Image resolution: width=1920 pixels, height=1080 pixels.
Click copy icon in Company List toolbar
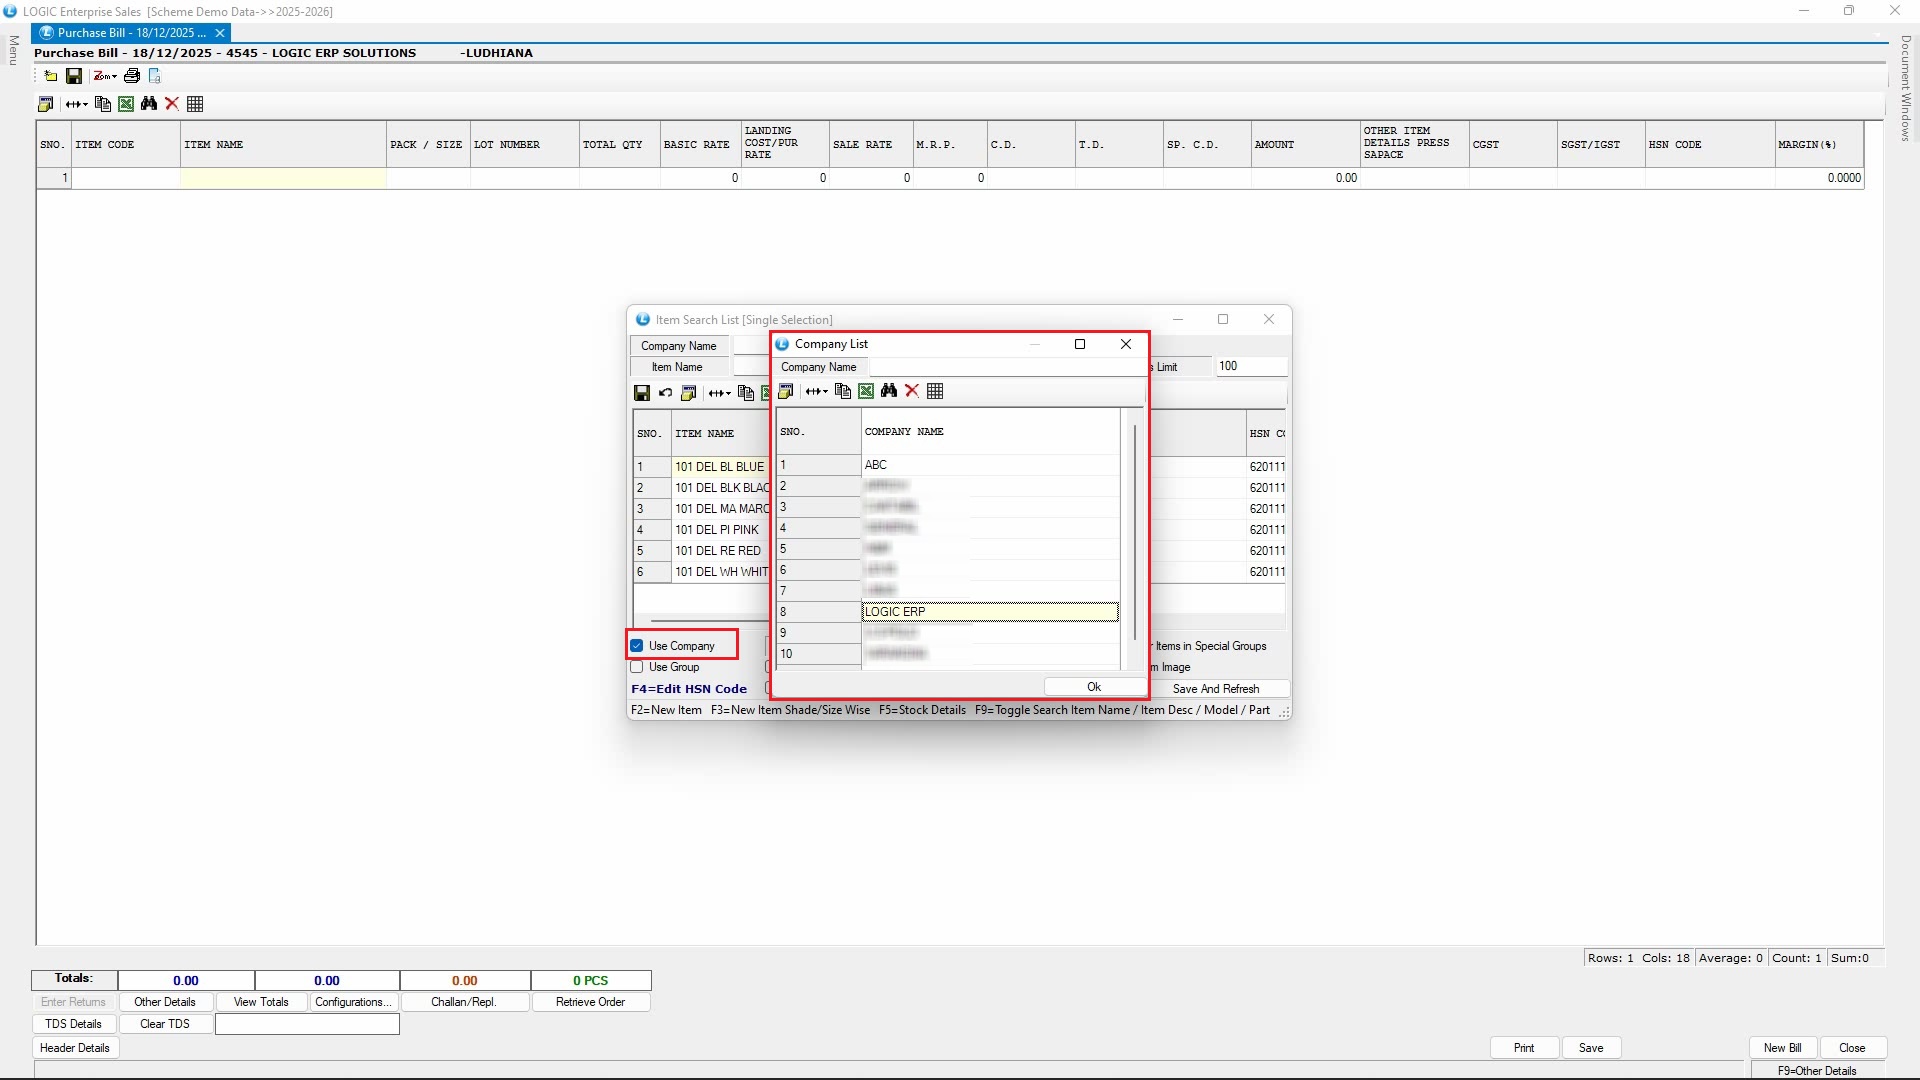[x=843, y=391]
